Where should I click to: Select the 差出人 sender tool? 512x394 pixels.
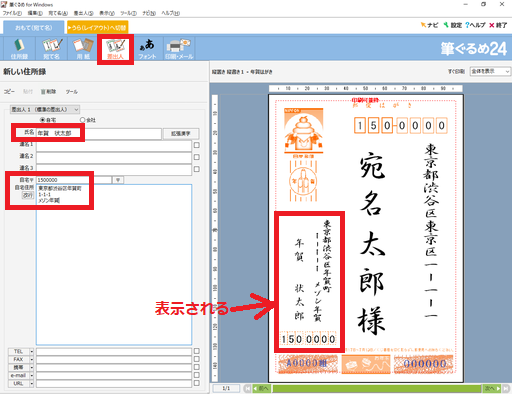coord(115,49)
